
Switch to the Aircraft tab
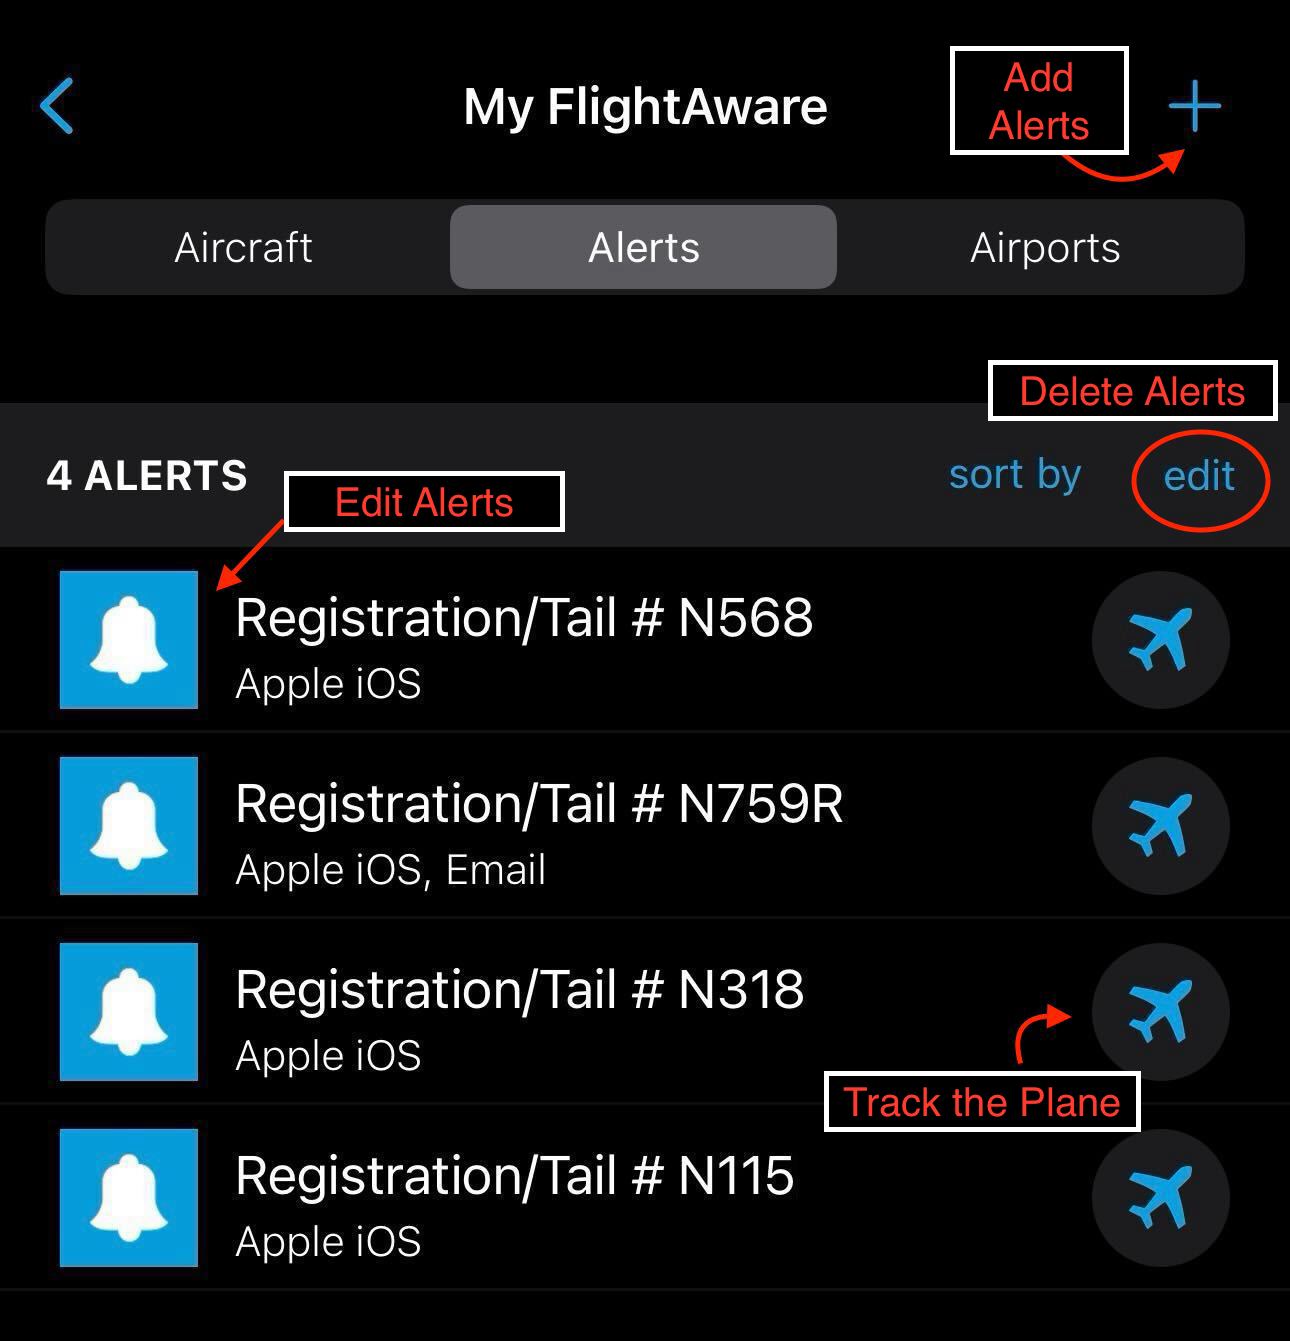tap(244, 247)
